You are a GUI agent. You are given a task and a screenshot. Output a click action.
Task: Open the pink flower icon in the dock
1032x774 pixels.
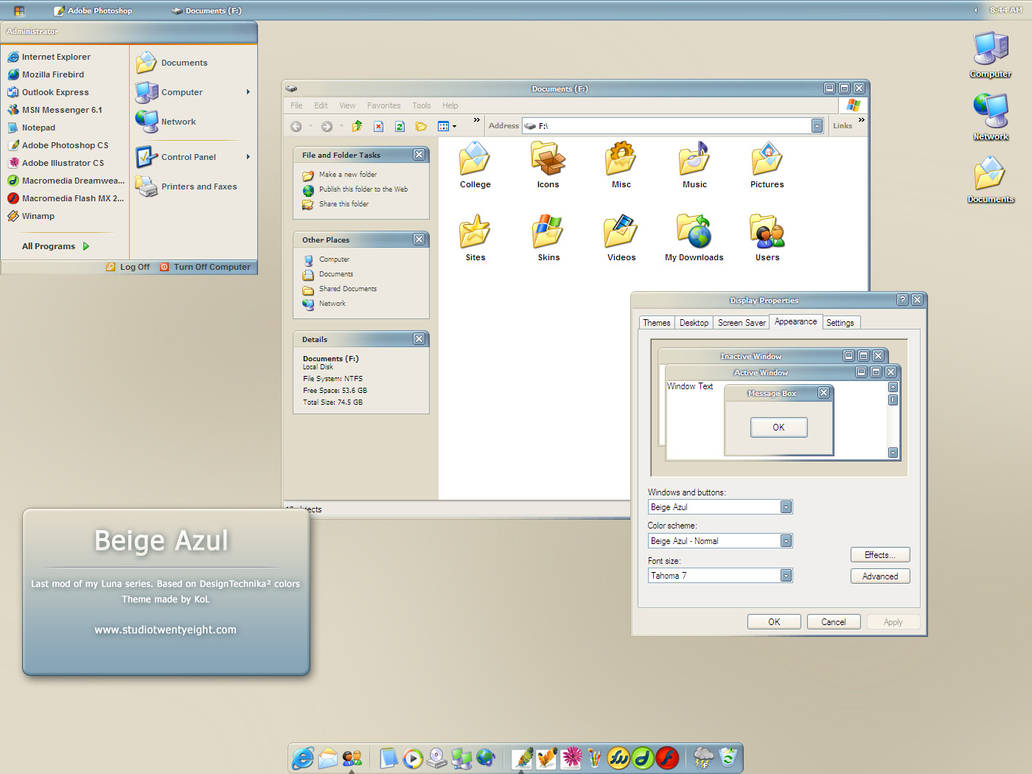click(571, 758)
